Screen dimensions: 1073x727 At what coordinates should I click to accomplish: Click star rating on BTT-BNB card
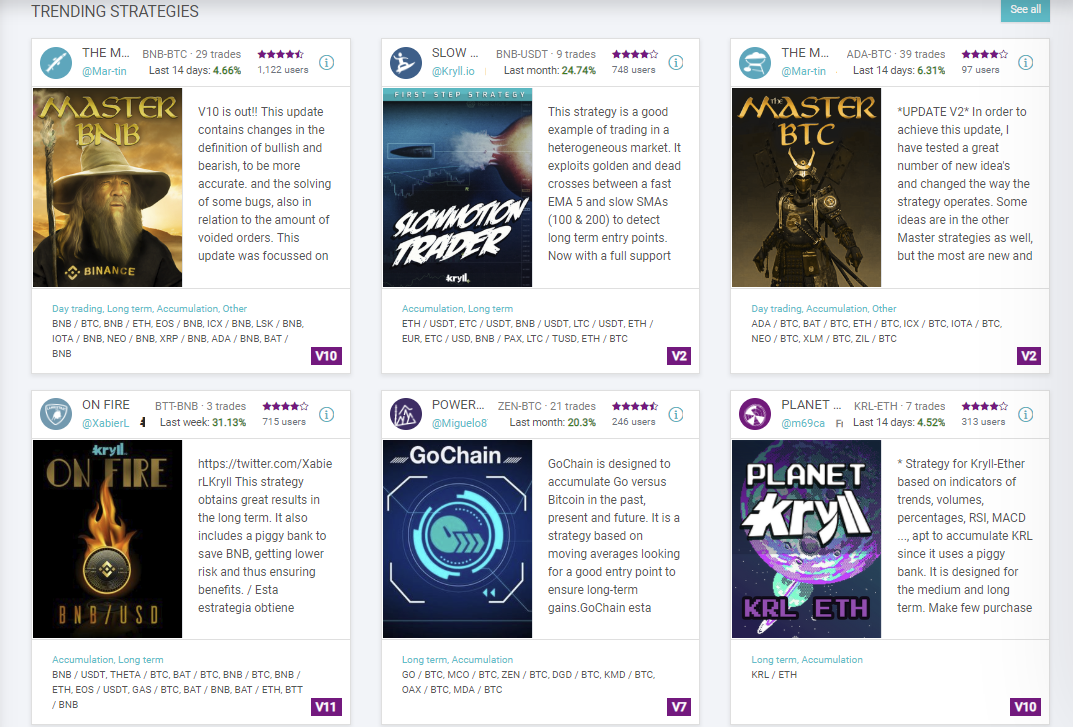pyautogui.click(x=285, y=406)
